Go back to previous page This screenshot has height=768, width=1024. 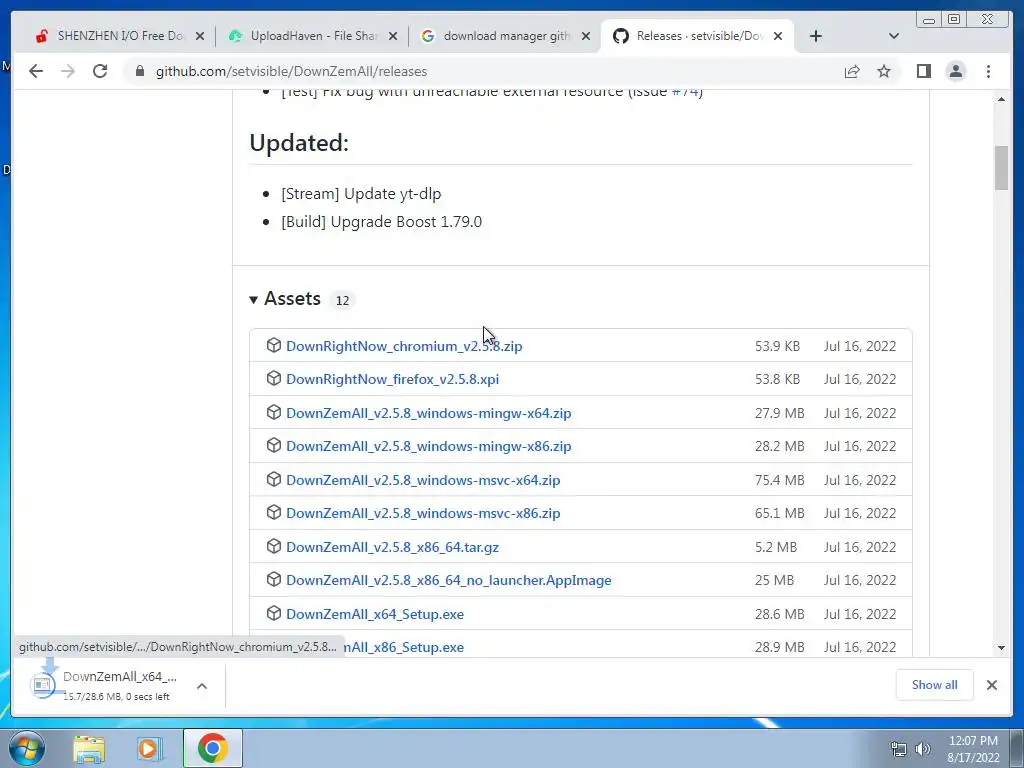tap(36, 71)
